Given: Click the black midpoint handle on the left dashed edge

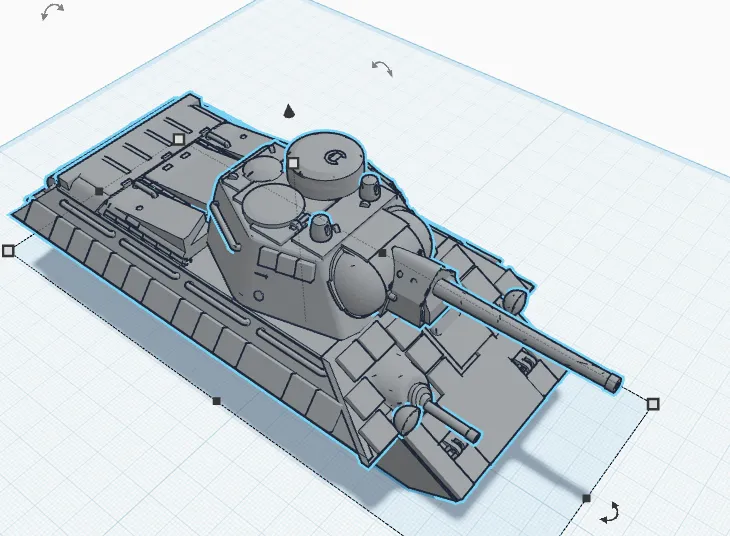Looking at the screenshot, I should click(x=216, y=400).
